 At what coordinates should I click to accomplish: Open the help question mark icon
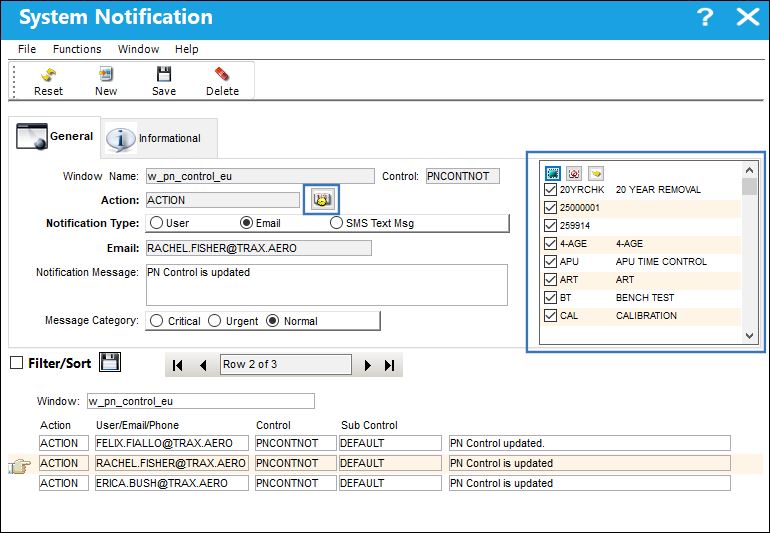pos(705,18)
